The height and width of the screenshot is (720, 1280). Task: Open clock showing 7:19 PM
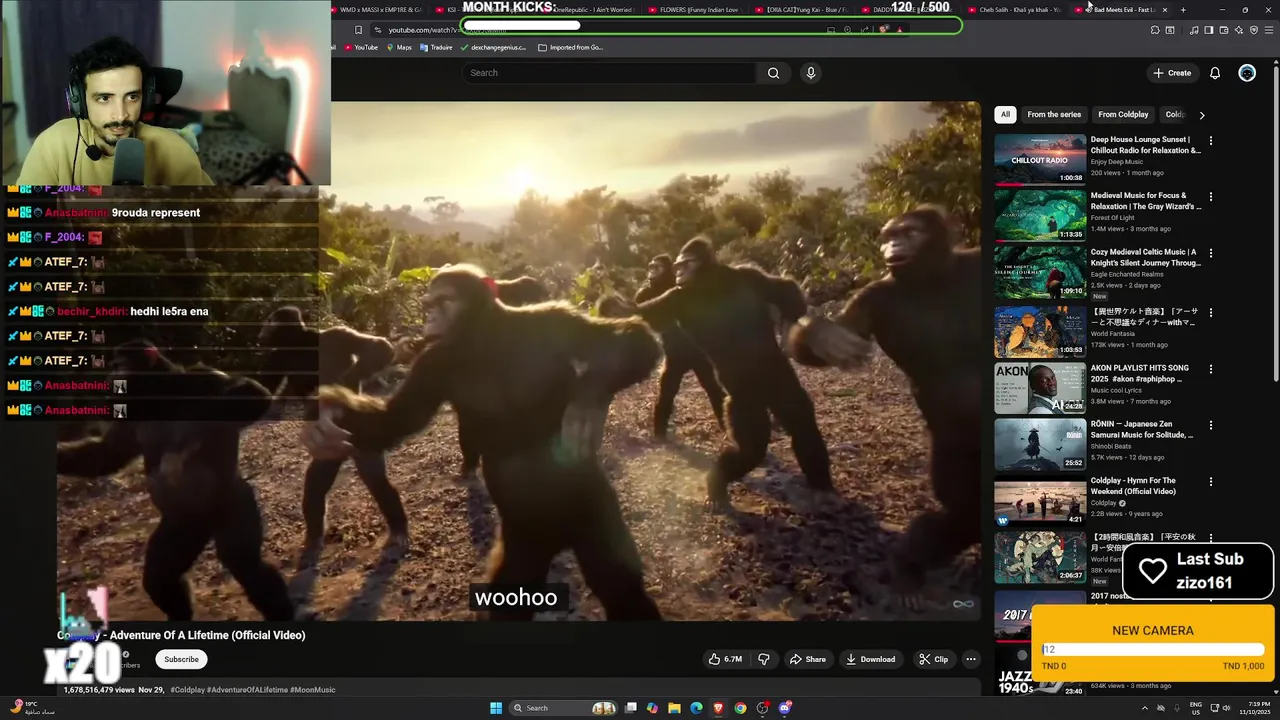point(1254,708)
